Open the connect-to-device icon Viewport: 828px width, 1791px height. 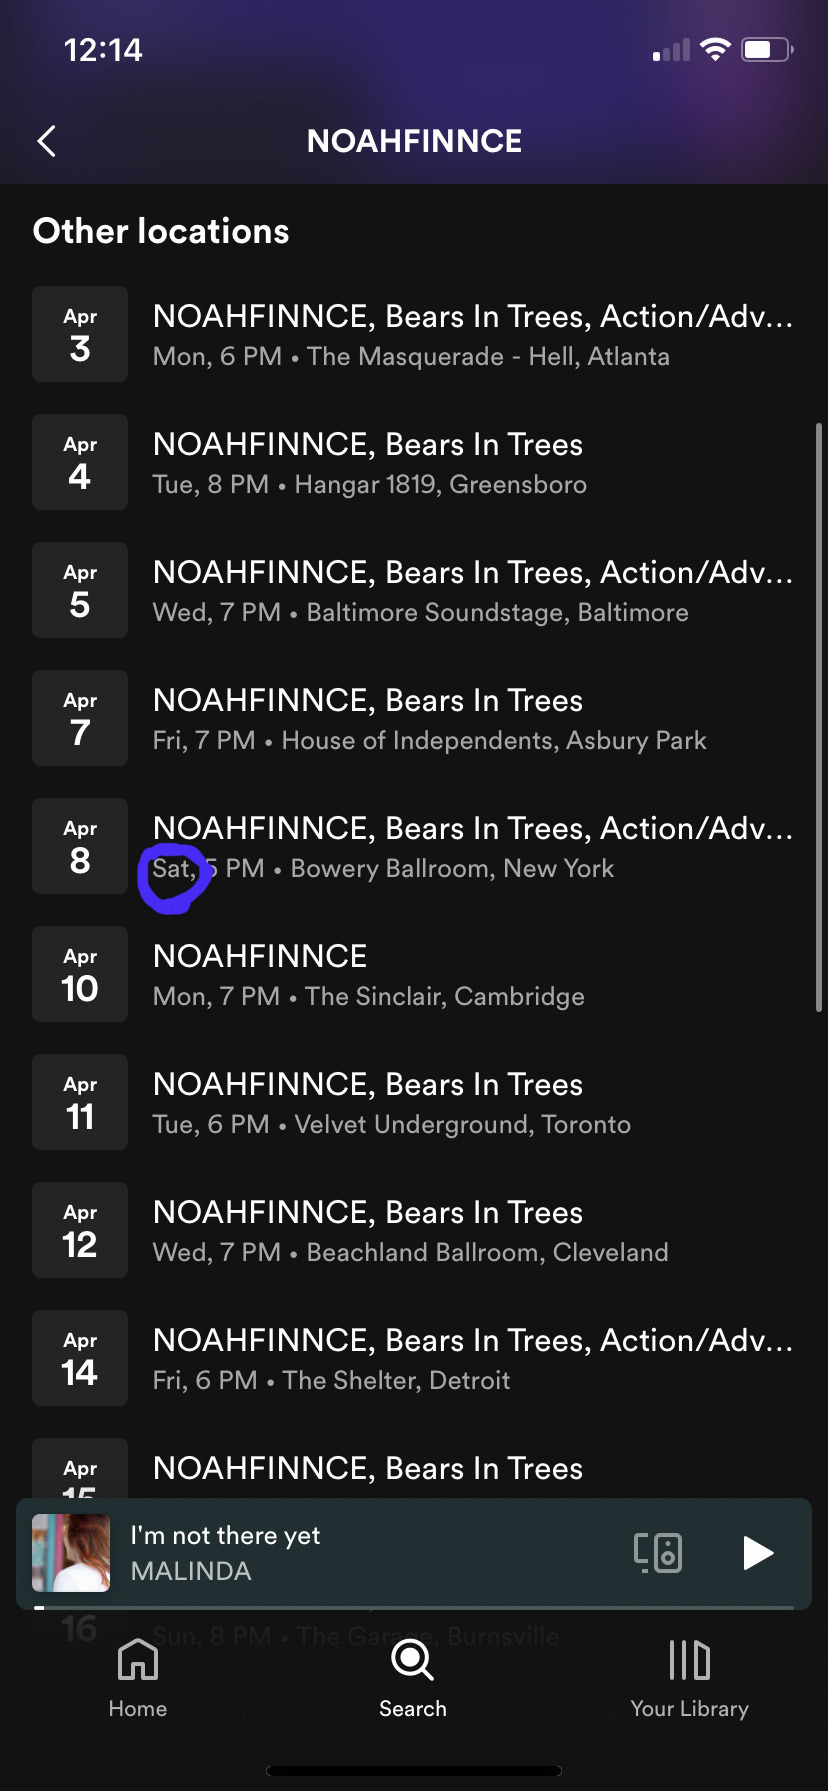(658, 1553)
